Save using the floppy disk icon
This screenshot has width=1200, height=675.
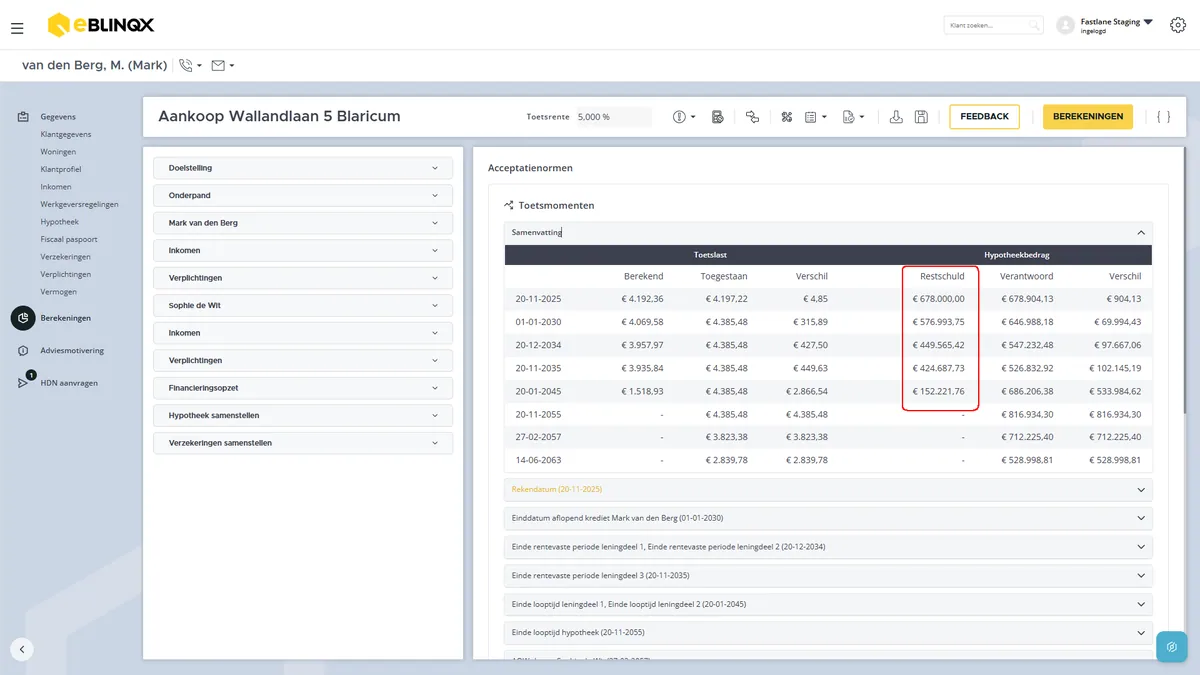click(921, 117)
